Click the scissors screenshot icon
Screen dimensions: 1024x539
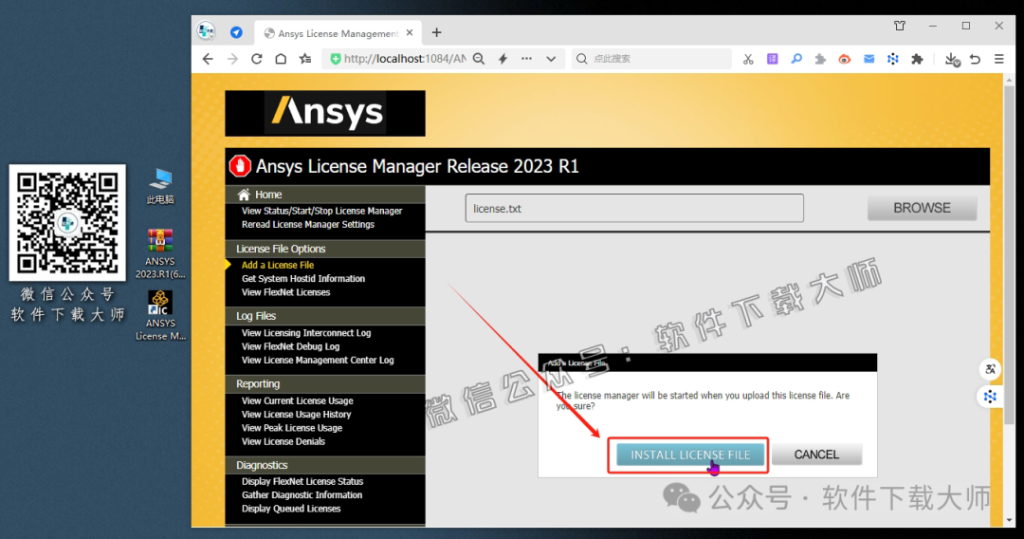[x=748, y=59]
